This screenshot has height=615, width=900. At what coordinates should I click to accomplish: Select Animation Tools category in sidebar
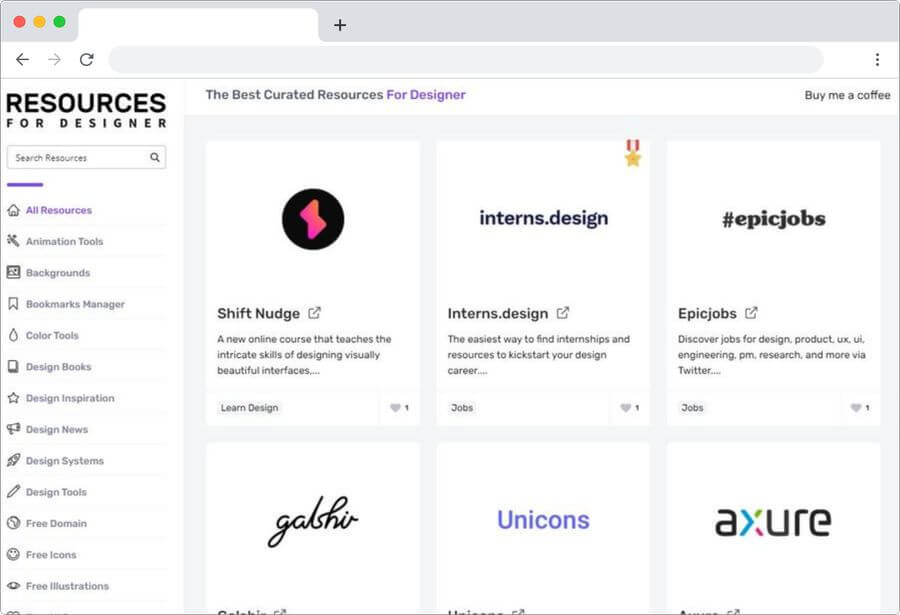(64, 241)
